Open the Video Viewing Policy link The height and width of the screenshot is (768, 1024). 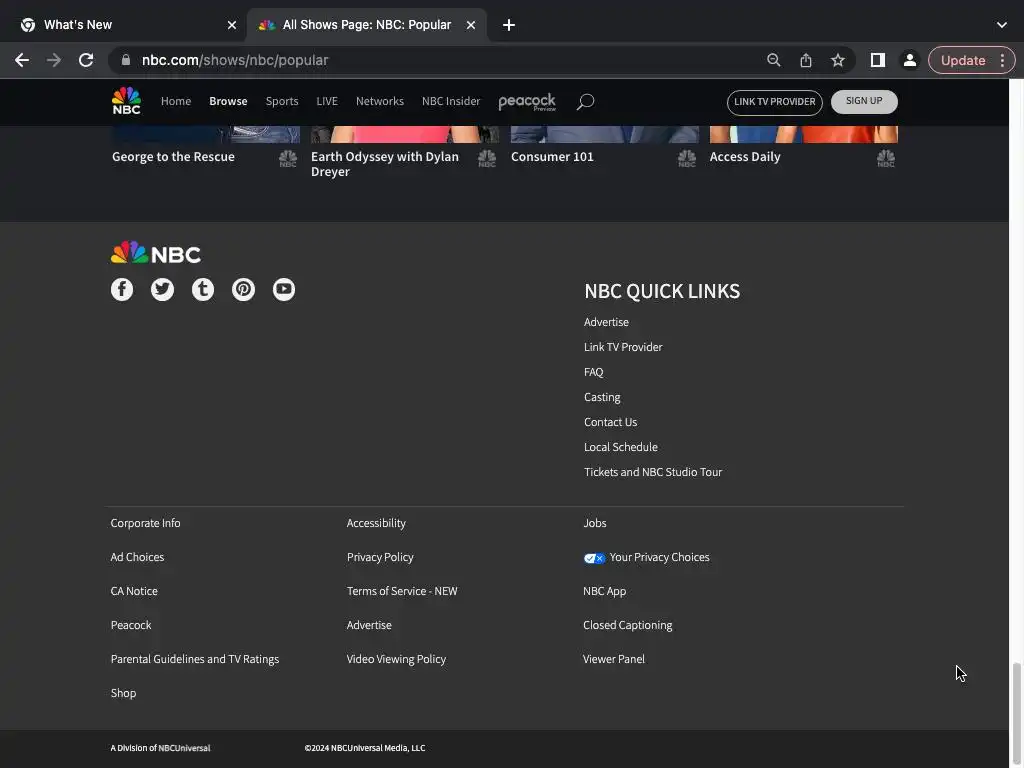coord(396,659)
